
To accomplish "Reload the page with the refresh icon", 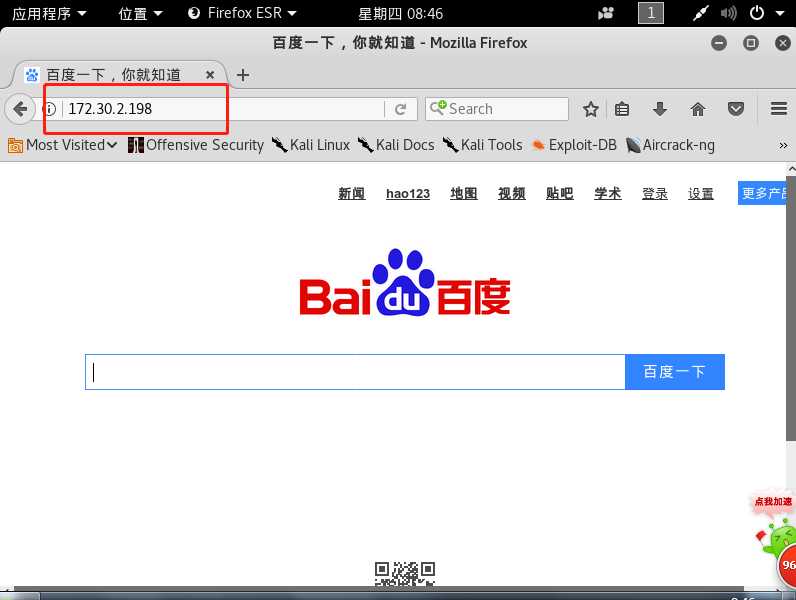I will click(401, 109).
